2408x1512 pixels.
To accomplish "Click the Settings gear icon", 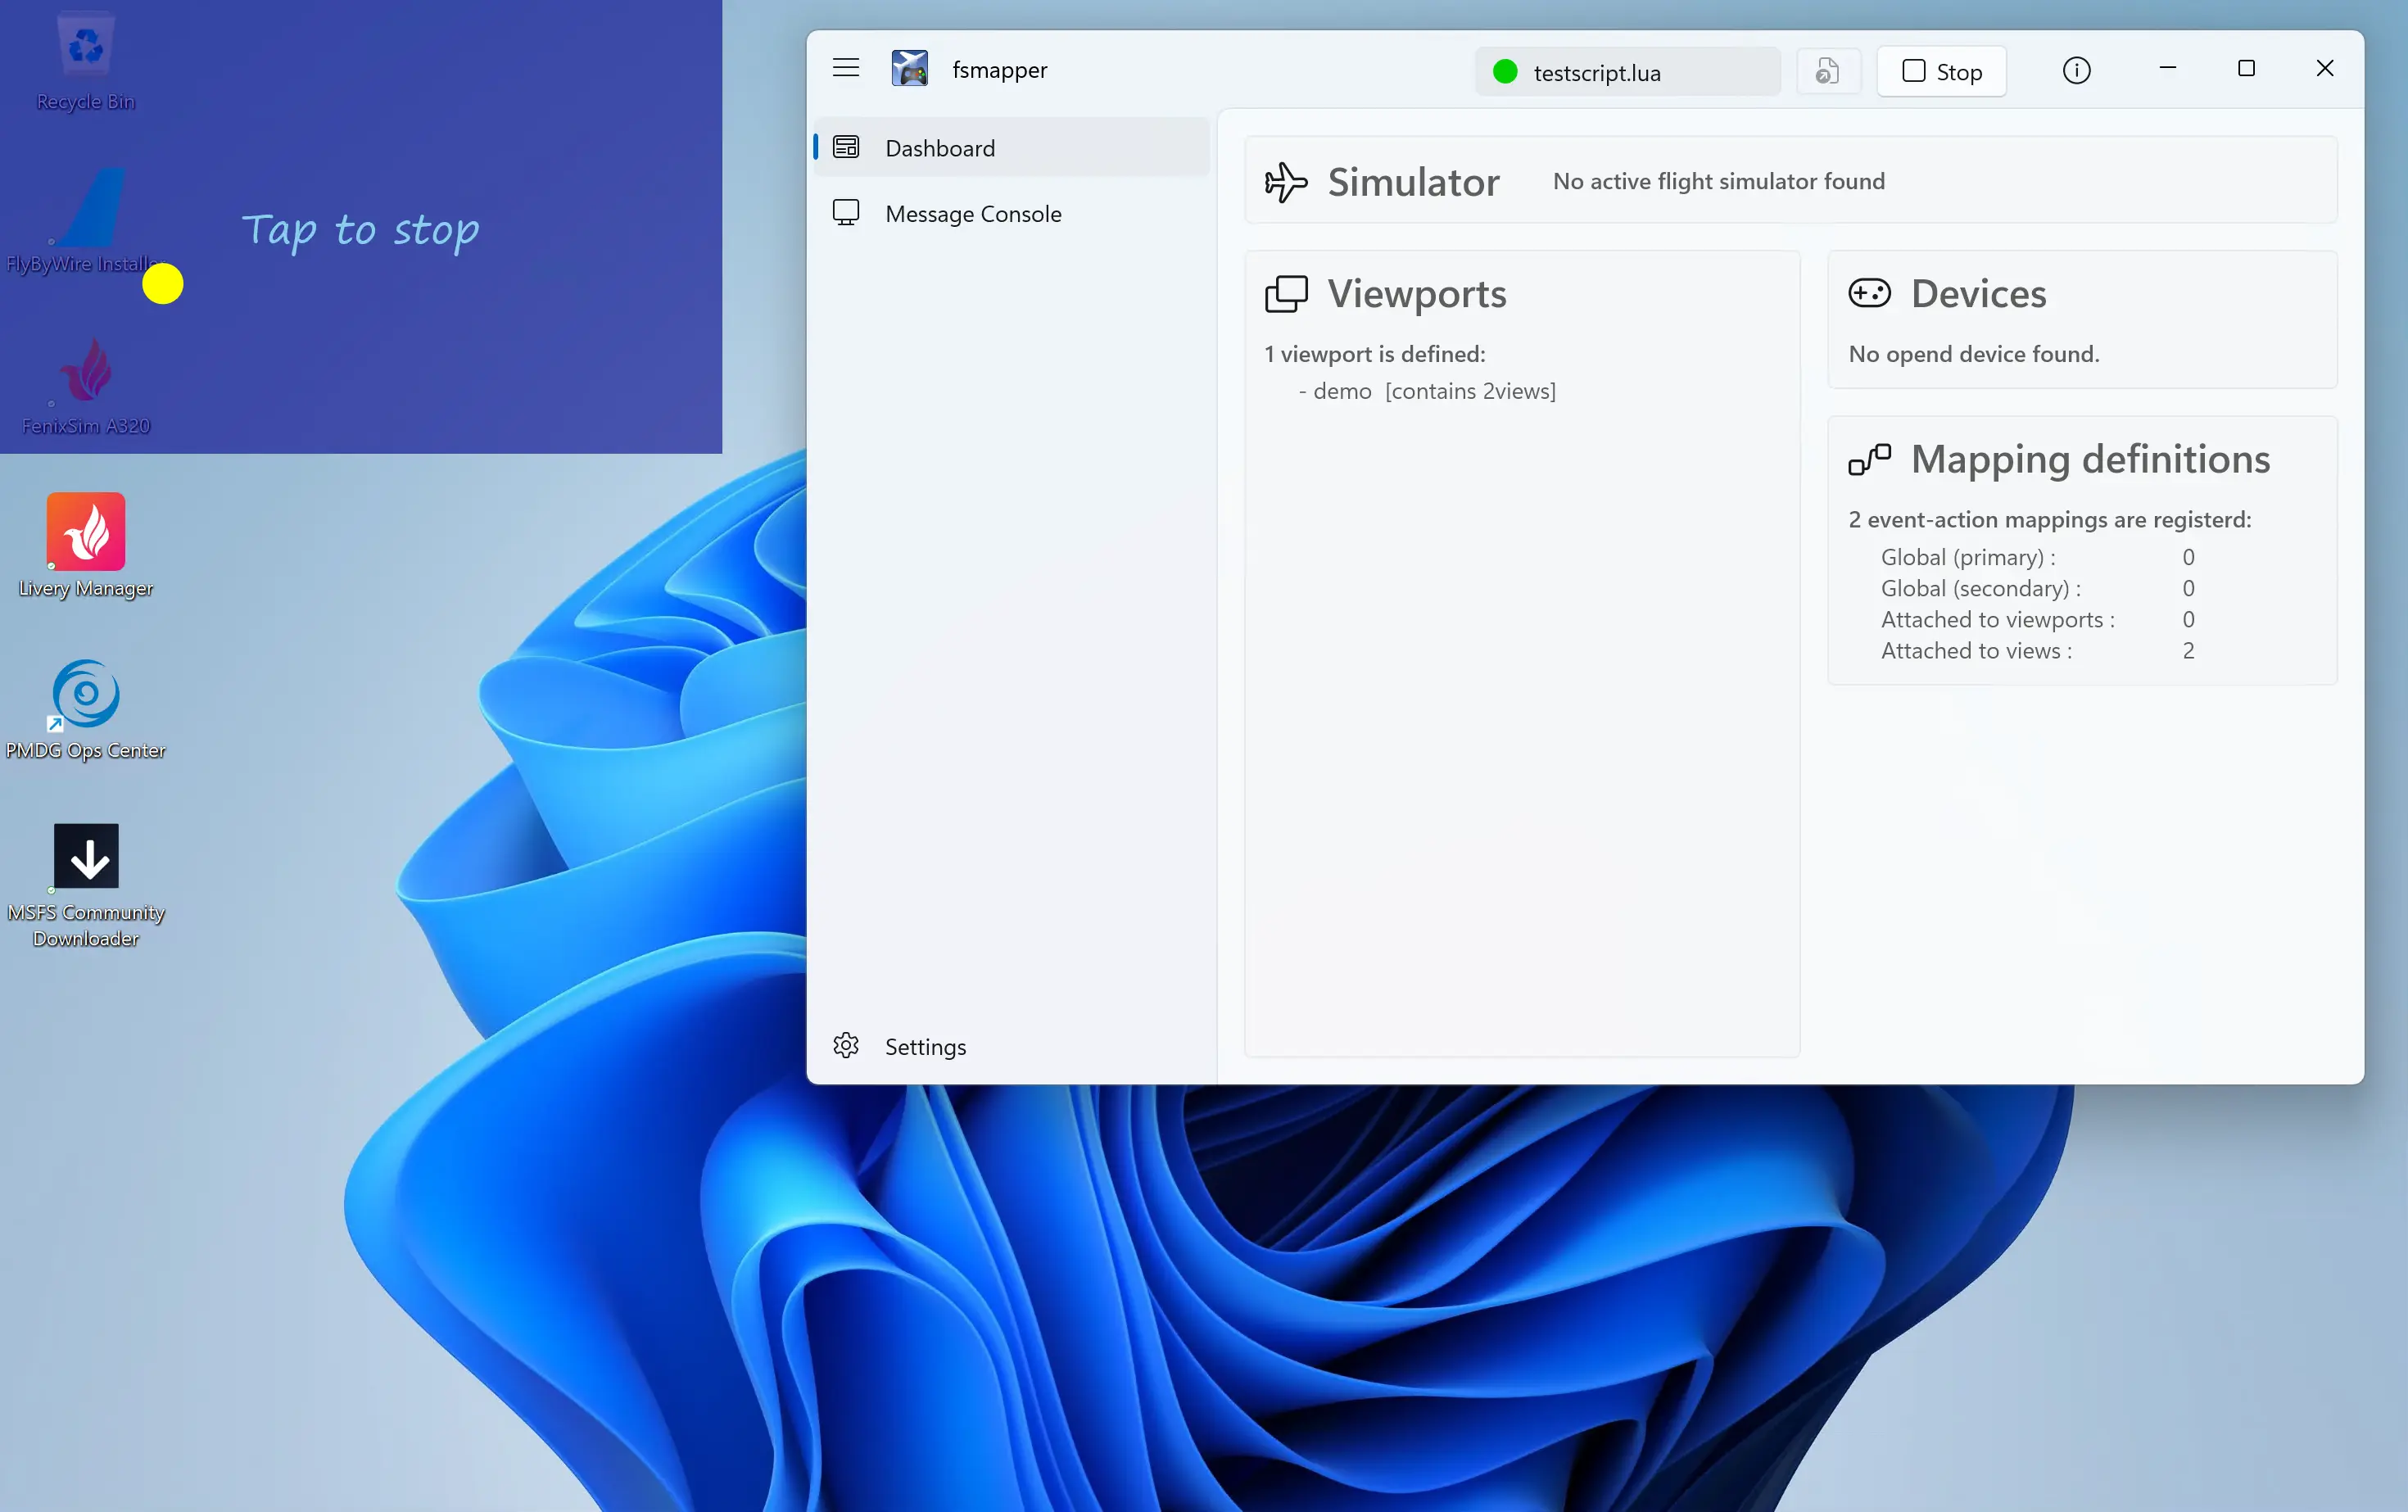I will 846,1045.
